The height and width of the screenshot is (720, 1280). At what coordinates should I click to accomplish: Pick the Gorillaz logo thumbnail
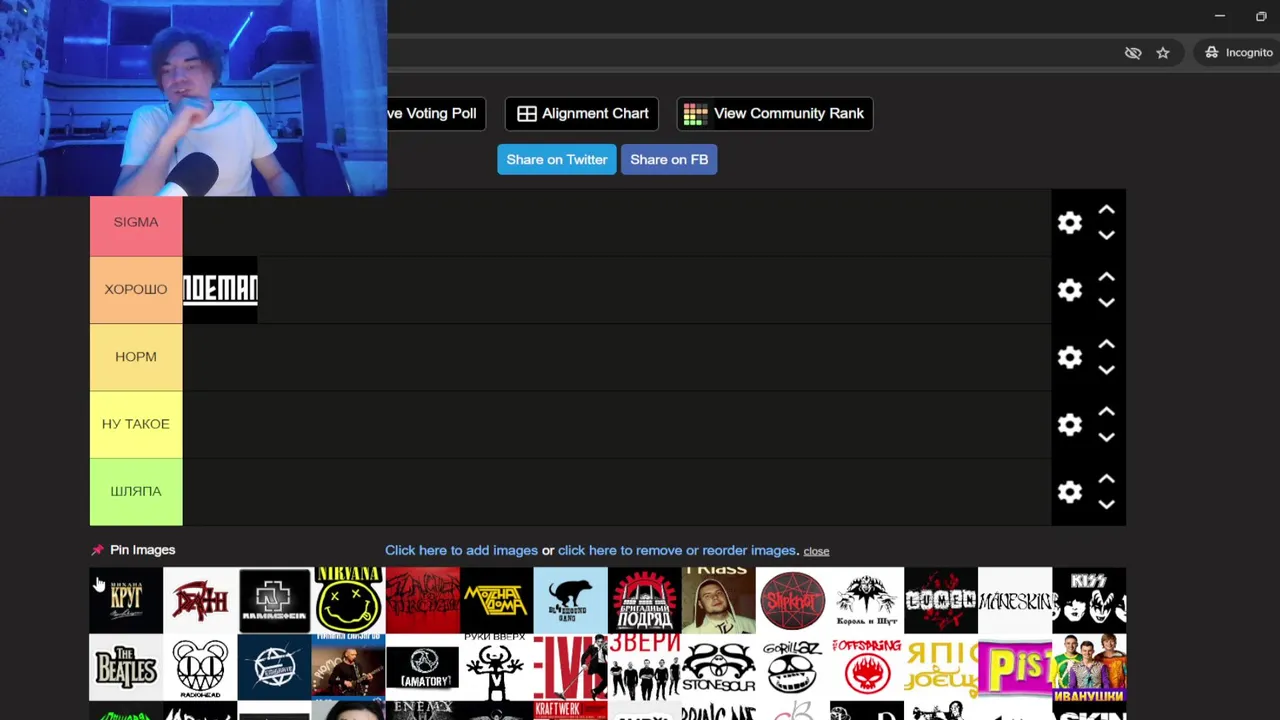pyautogui.click(x=792, y=667)
